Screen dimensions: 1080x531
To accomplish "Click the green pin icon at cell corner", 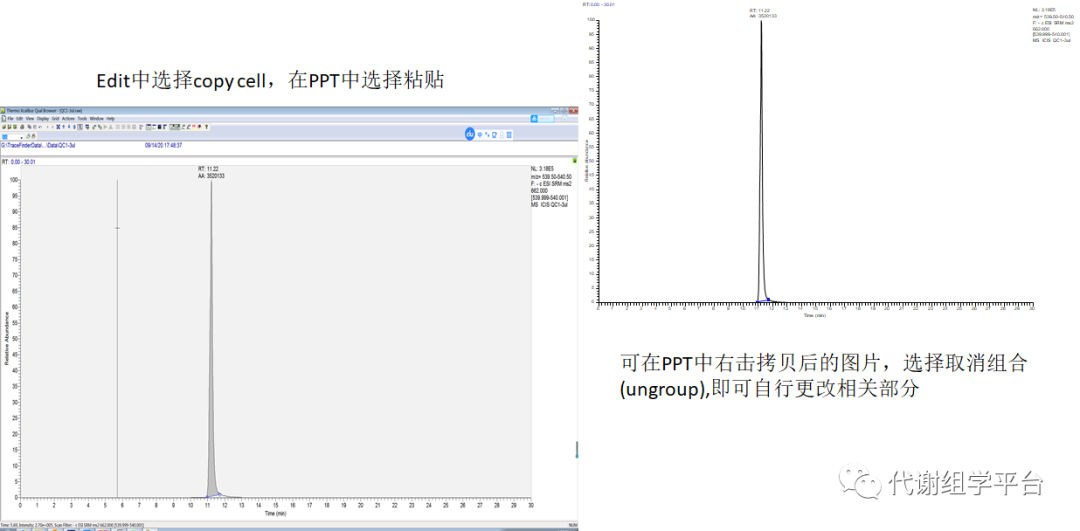I will pyautogui.click(x=574, y=160).
